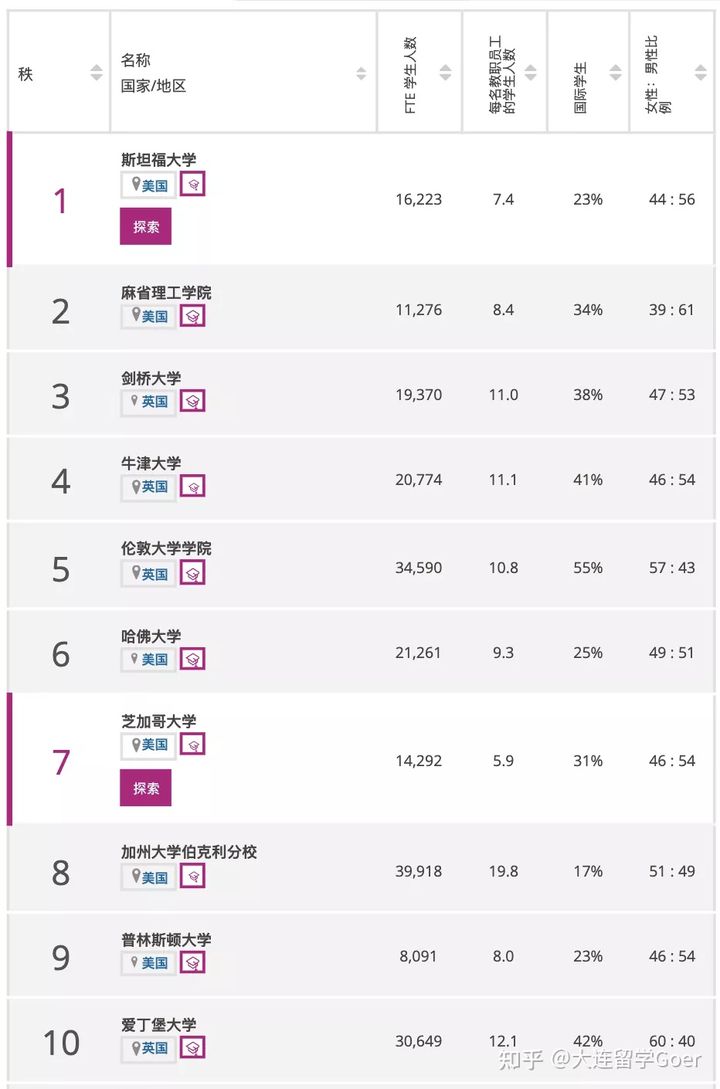Click graduation cap icon for 麻省理工学院
Screen dimensions: 720x1089
click(192, 316)
